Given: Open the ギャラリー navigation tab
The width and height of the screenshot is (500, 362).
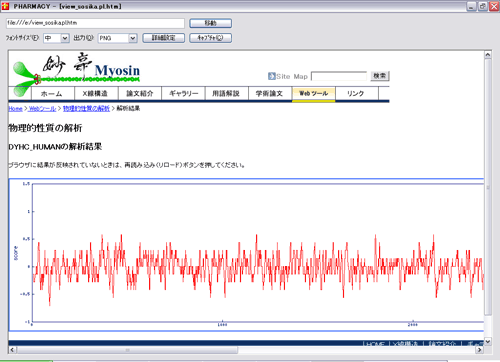Looking at the screenshot, I should click(x=183, y=94).
